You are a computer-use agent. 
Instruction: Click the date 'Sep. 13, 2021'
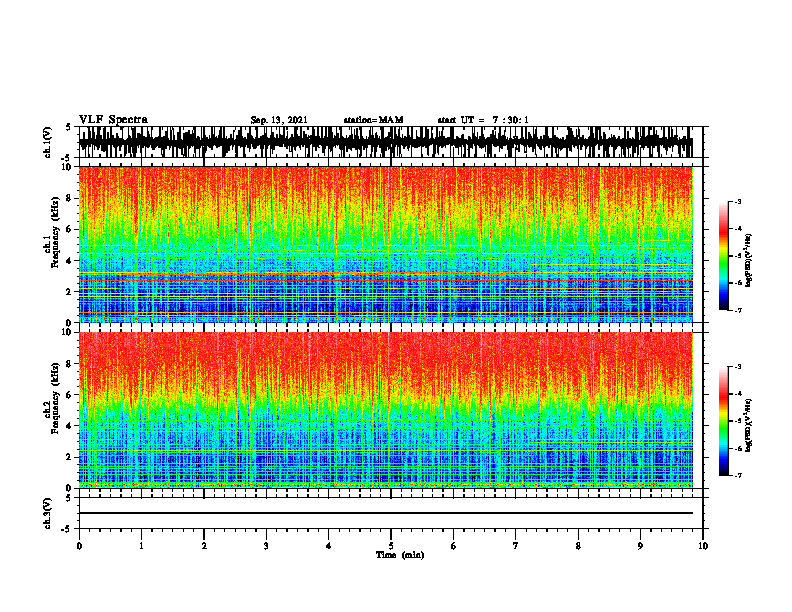tap(279, 120)
